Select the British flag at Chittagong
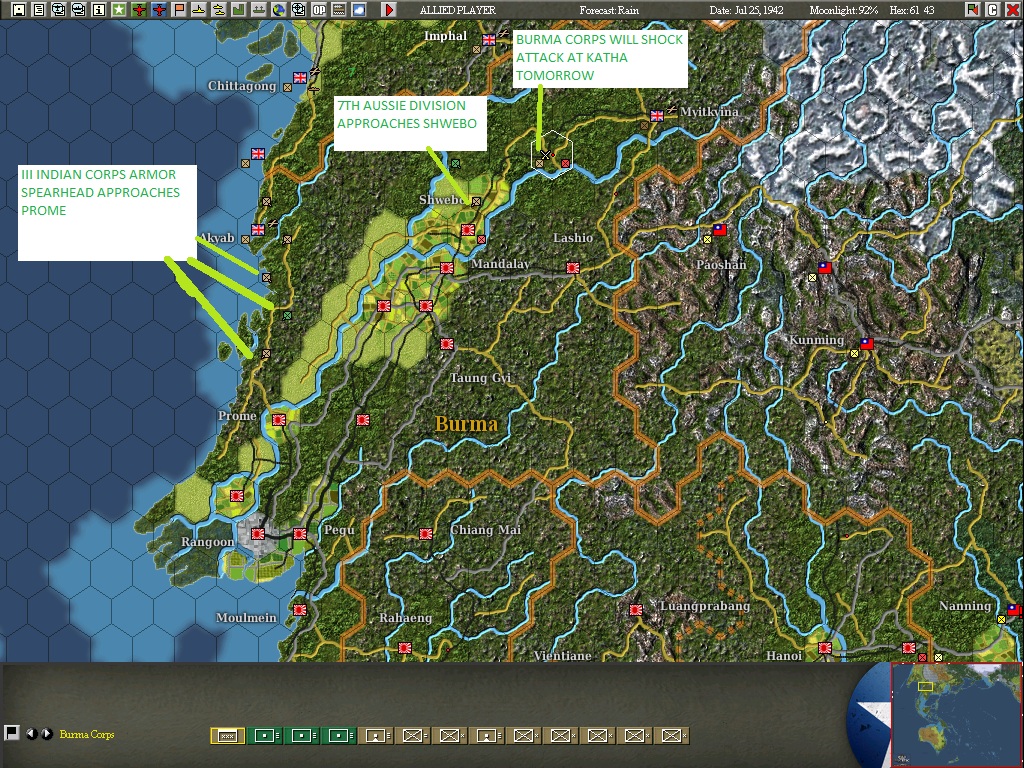Image resolution: width=1024 pixels, height=768 pixels. coord(300,78)
